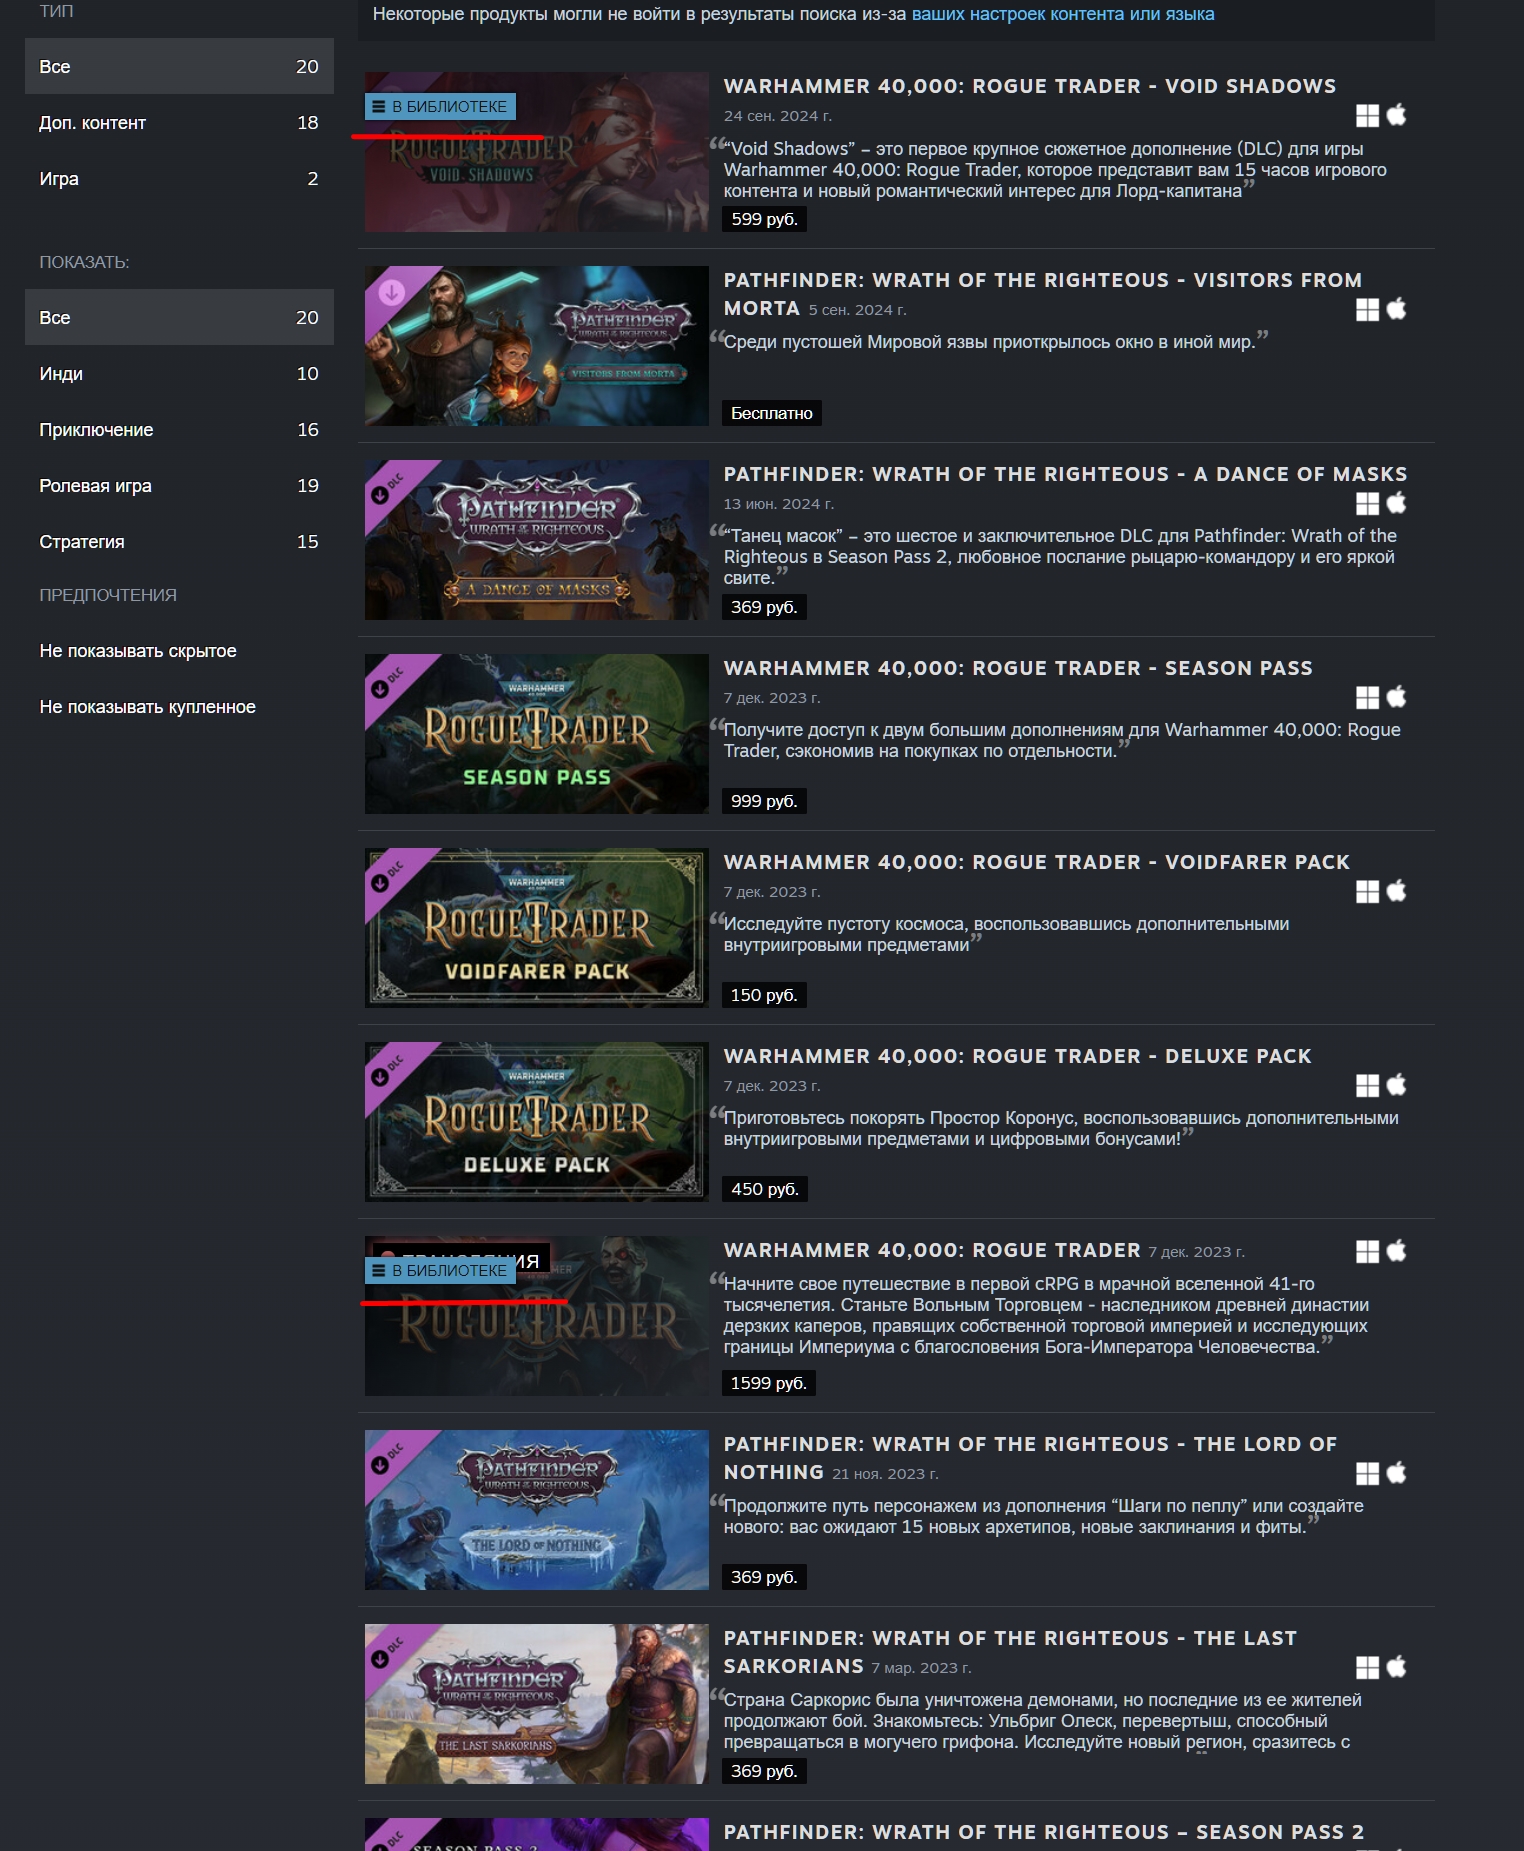
Task: Click the 150 руб. Voidfarer Pack price
Action: pos(764,995)
